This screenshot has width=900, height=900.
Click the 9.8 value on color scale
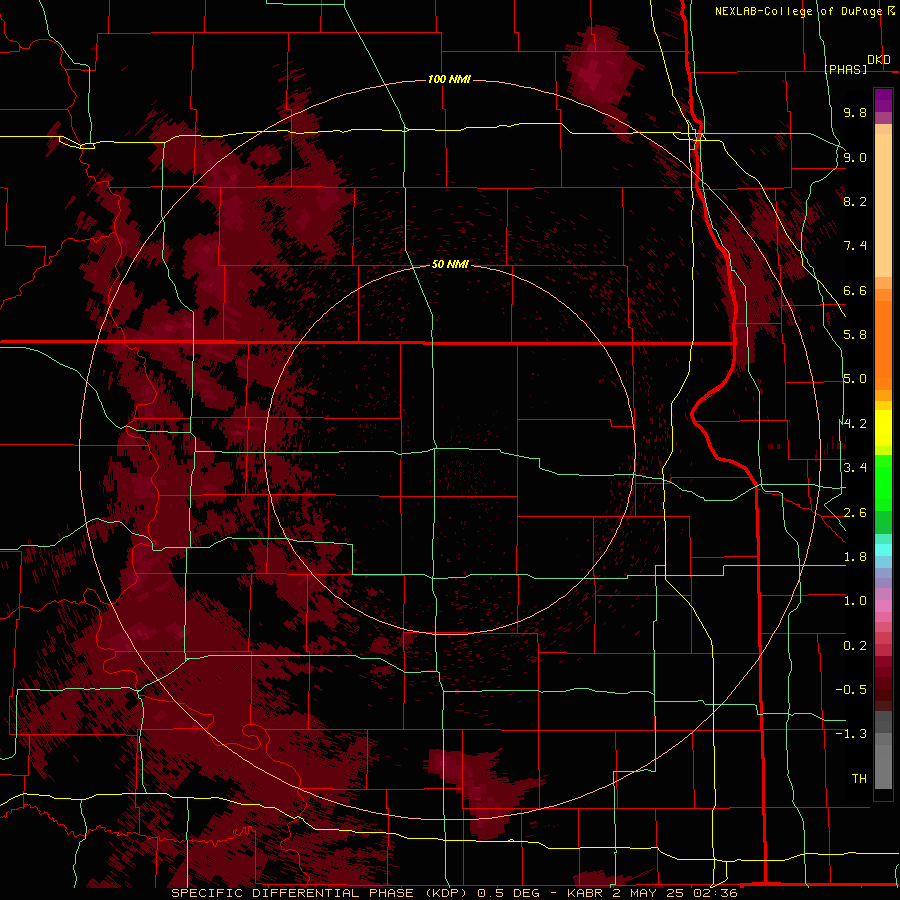click(x=855, y=112)
